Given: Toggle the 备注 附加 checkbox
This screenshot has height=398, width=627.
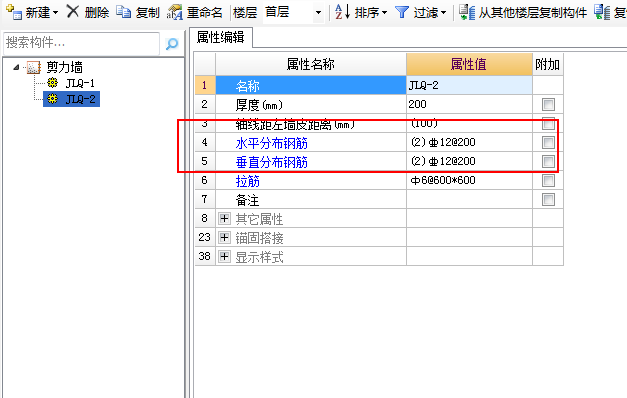Looking at the screenshot, I should [548, 199].
